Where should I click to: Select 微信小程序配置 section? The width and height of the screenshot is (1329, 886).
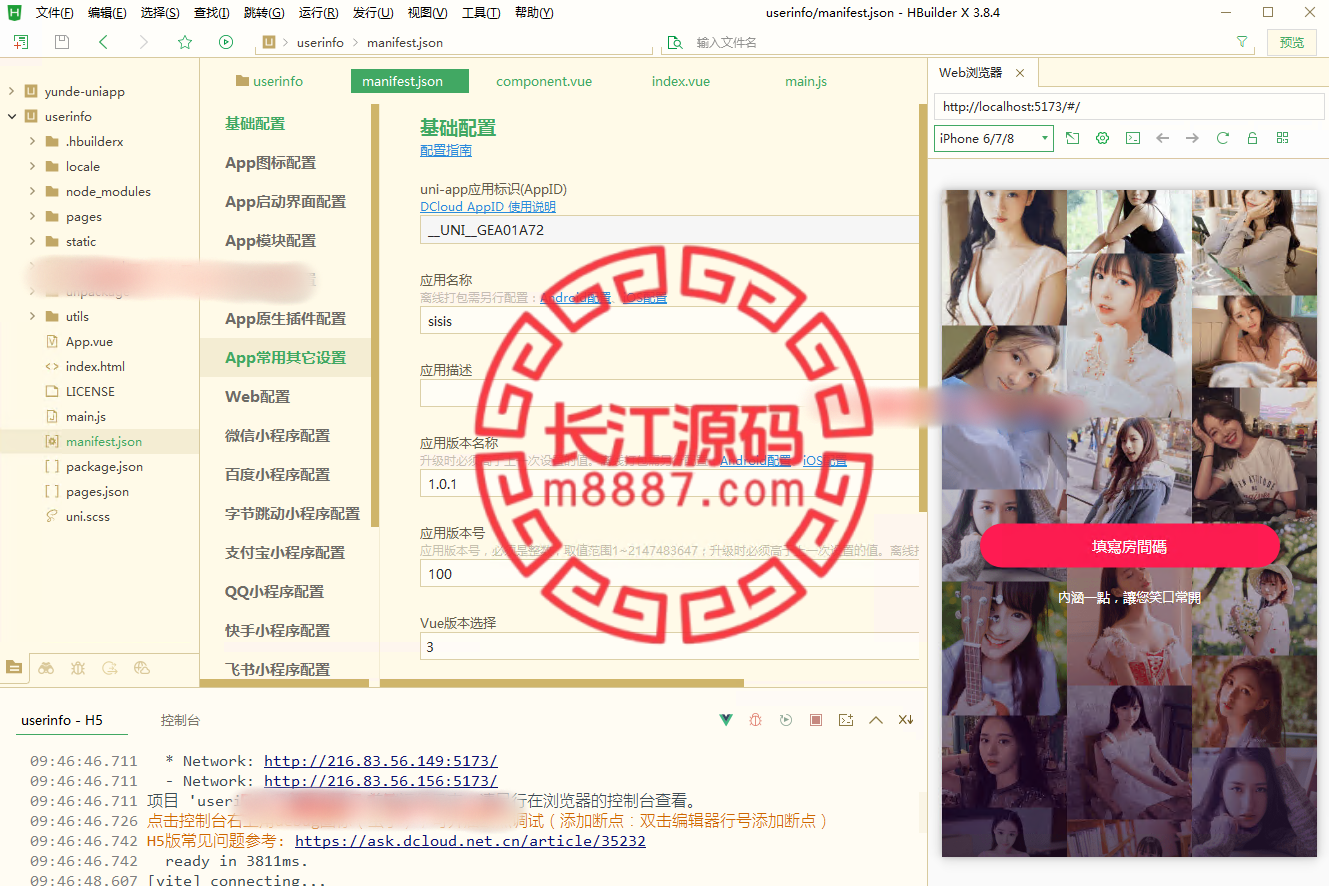[x=277, y=436]
